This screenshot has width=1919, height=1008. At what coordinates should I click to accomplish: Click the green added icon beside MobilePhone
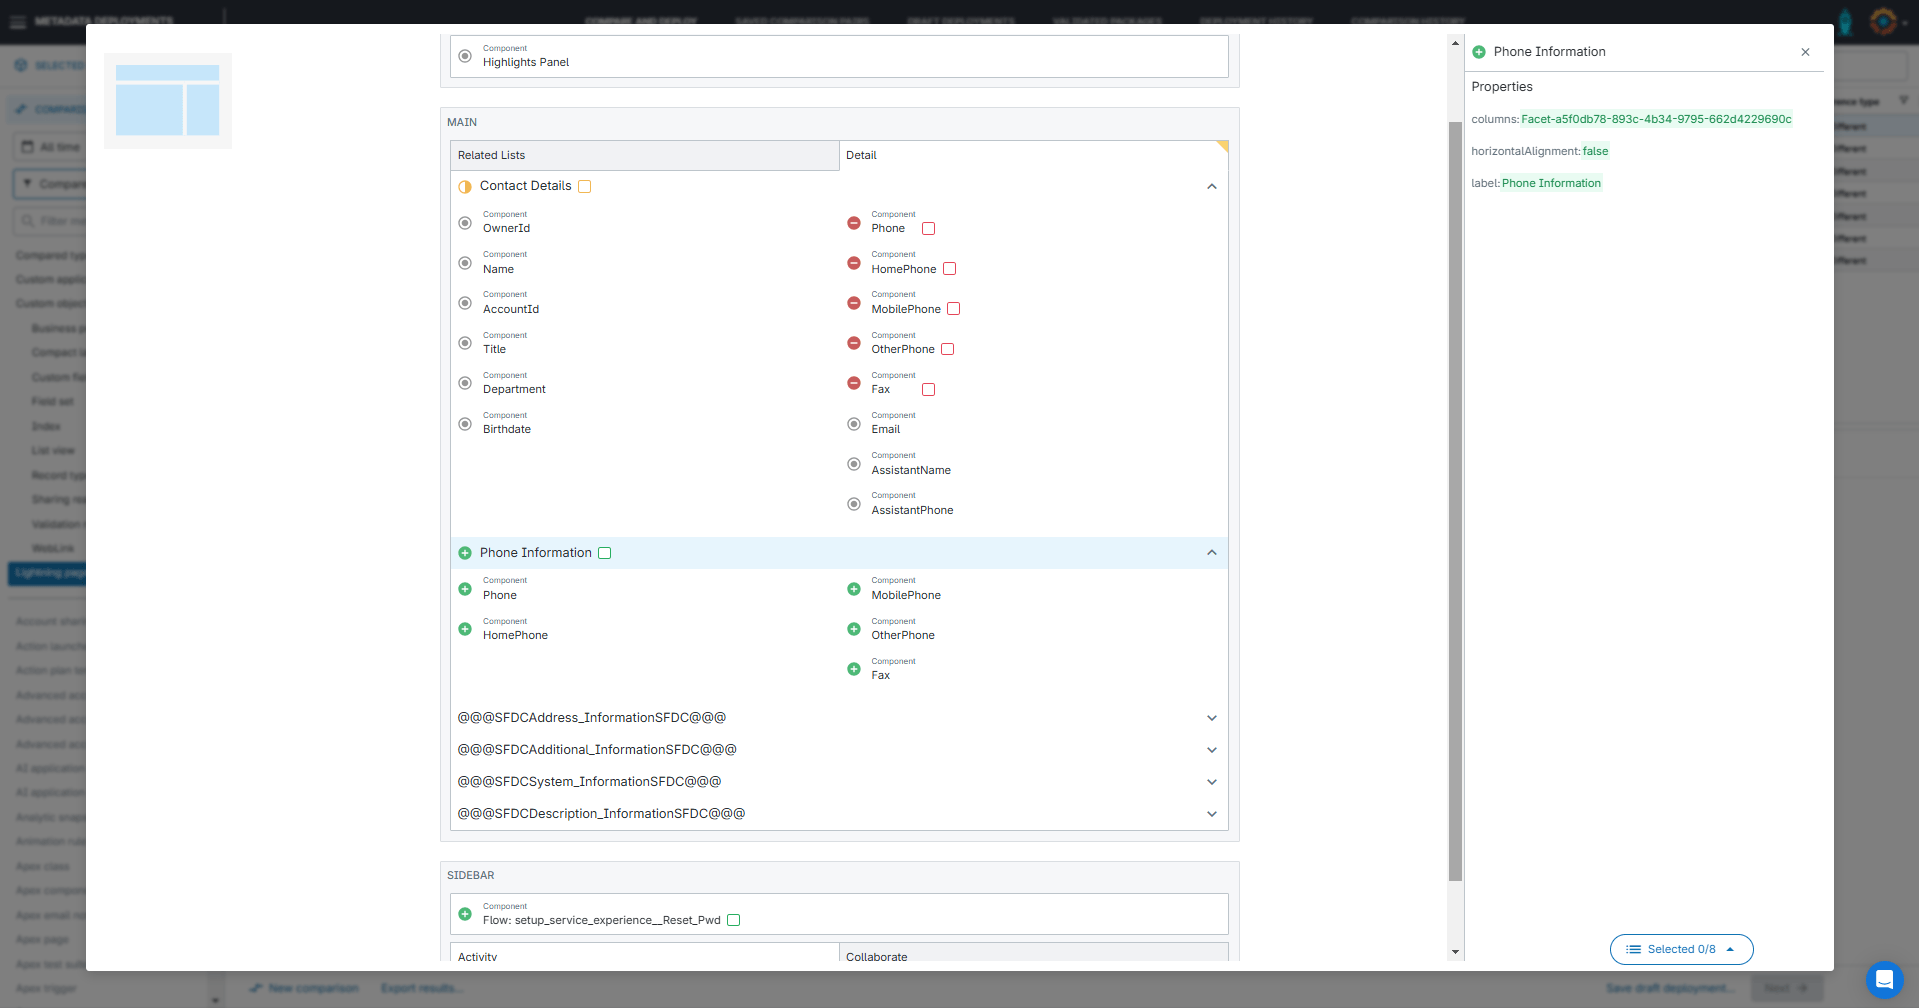click(x=853, y=589)
